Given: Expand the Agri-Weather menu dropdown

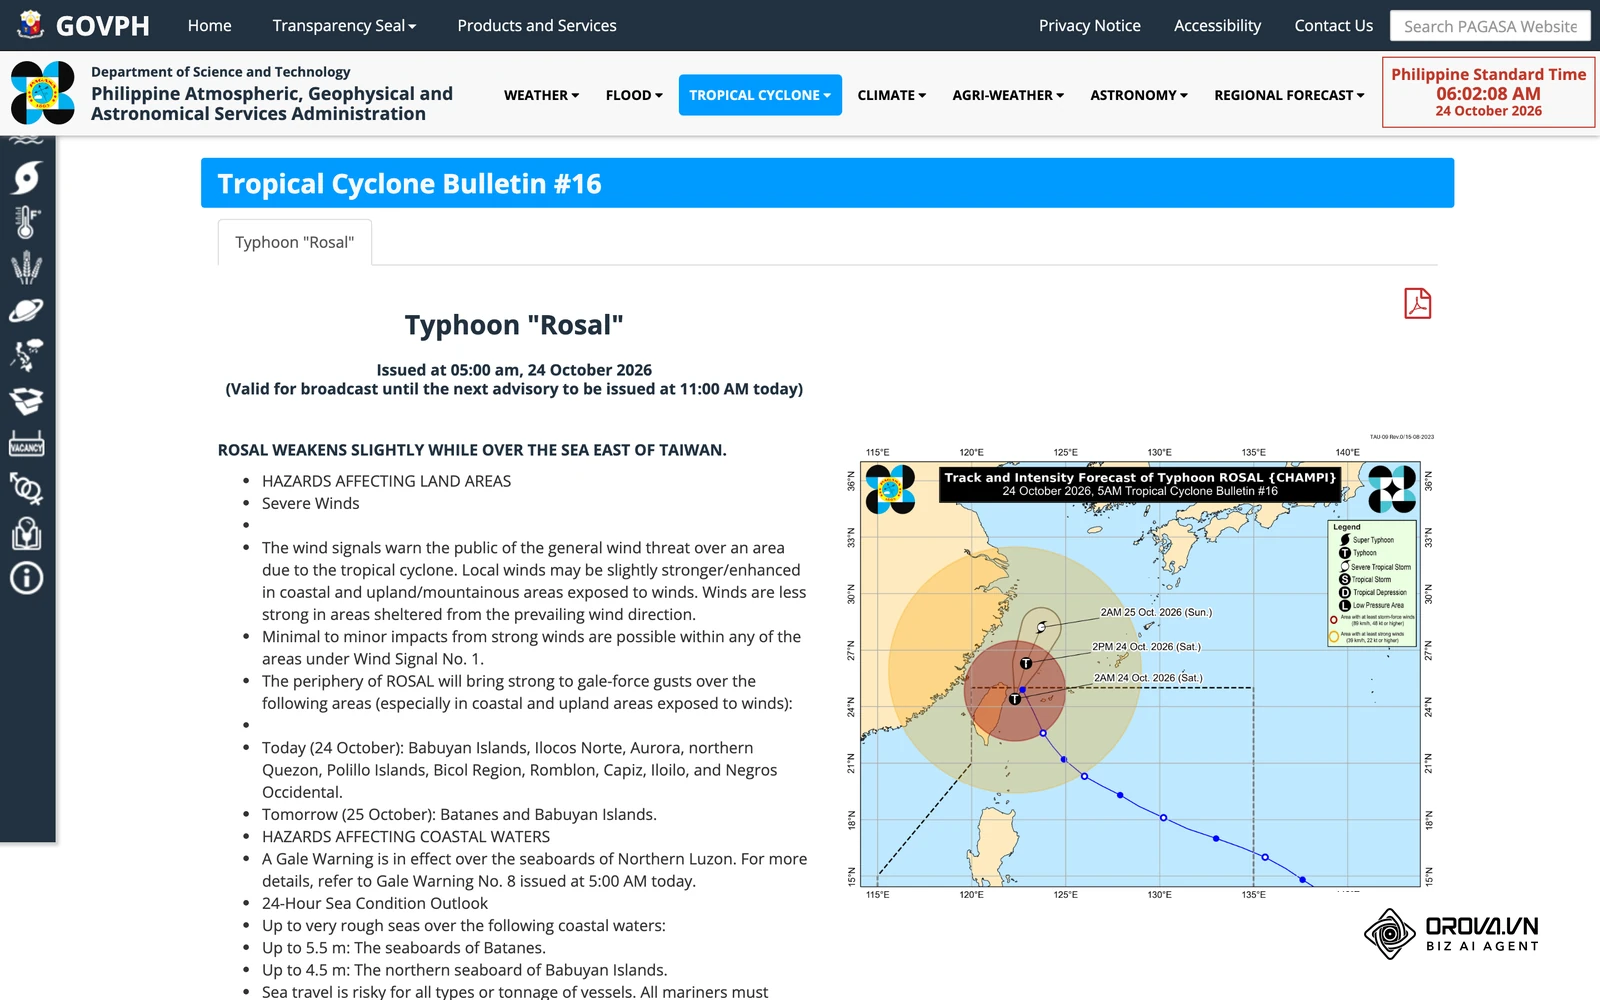Looking at the screenshot, I should coord(1008,95).
